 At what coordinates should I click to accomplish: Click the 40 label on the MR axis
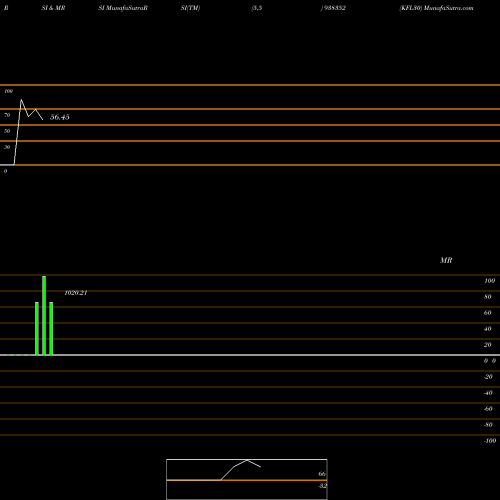(488, 329)
